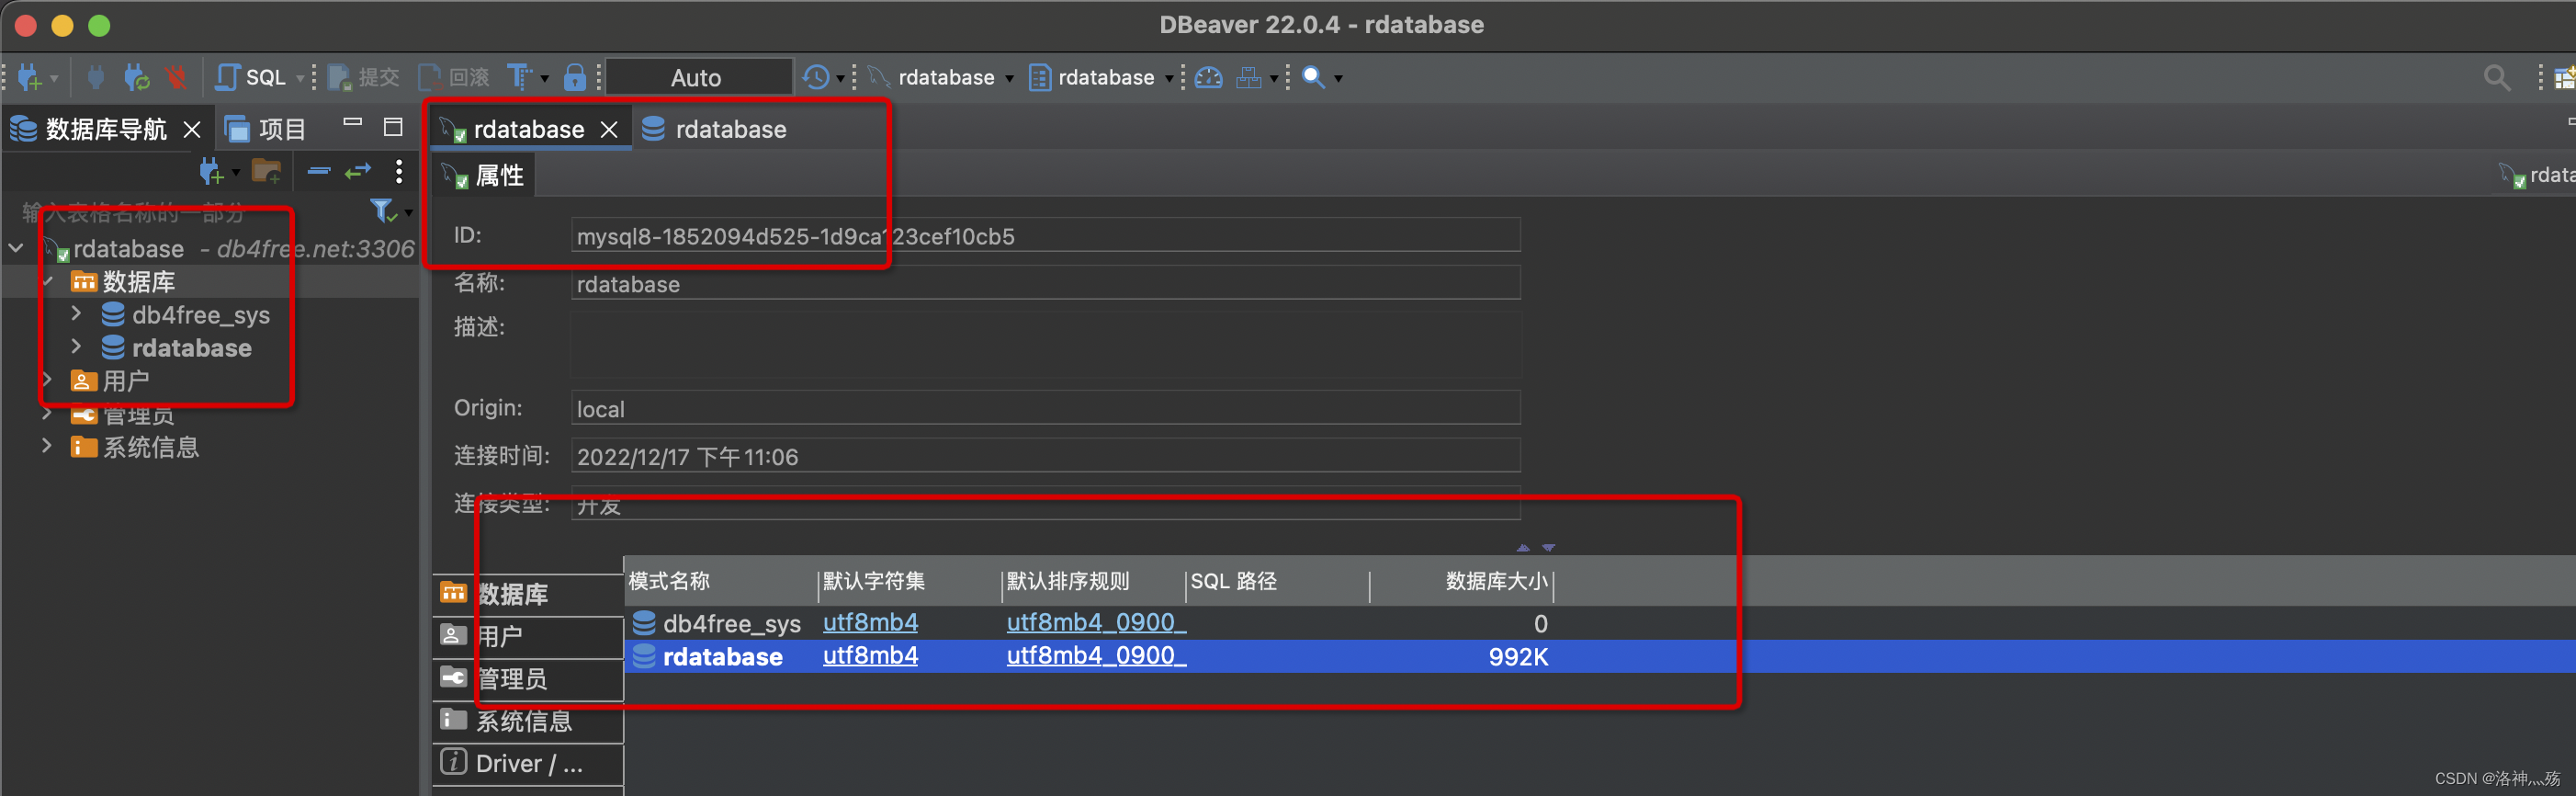Click the table name filter input

coord(190,212)
